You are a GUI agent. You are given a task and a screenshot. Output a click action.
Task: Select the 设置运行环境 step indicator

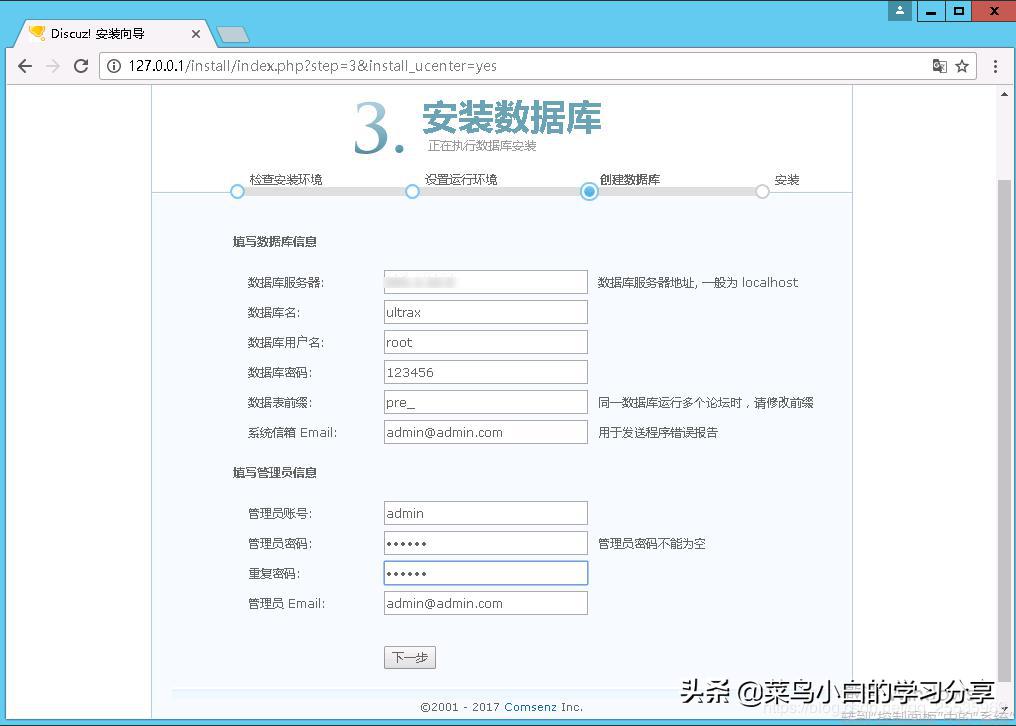tap(412, 191)
